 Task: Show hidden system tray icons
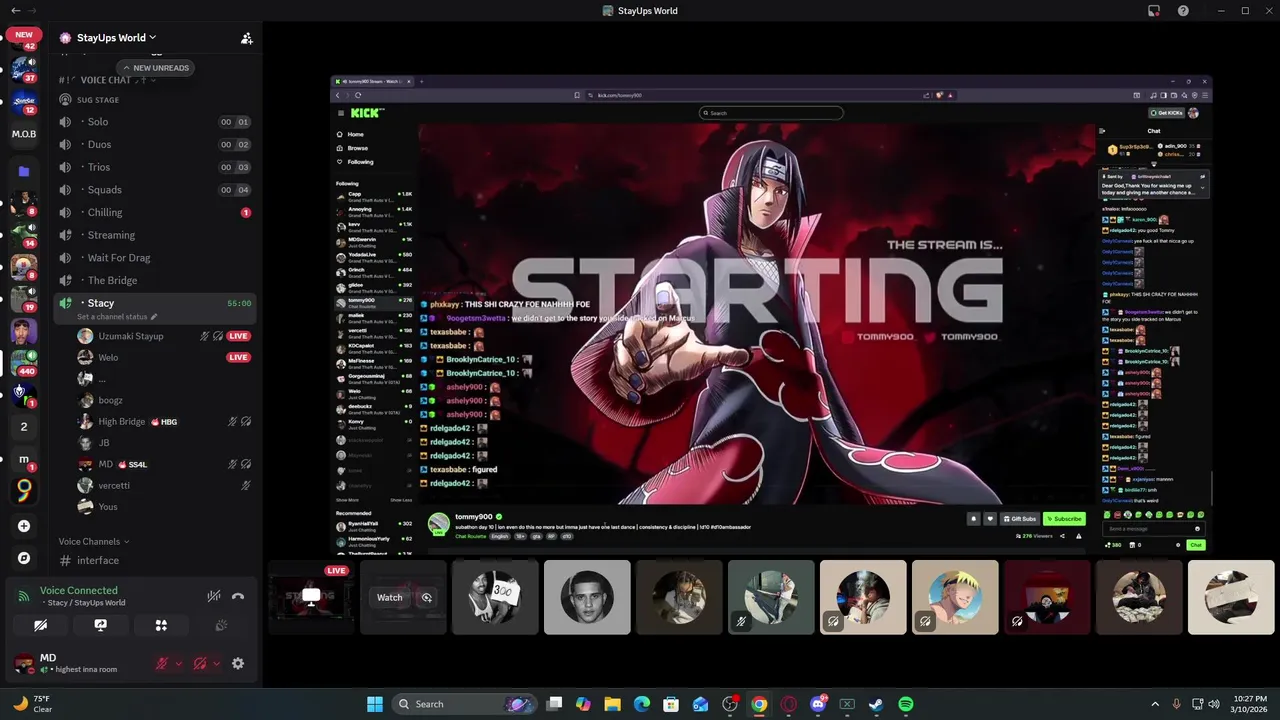pos(1154,704)
